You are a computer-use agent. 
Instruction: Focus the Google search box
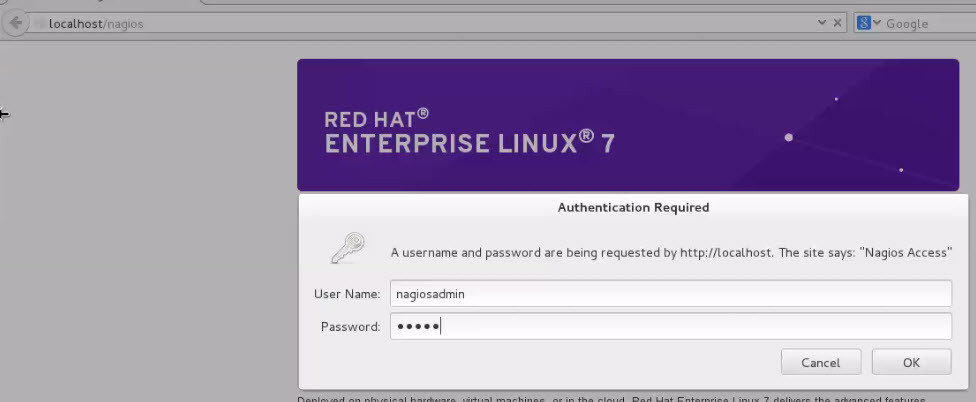click(x=931, y=24)
